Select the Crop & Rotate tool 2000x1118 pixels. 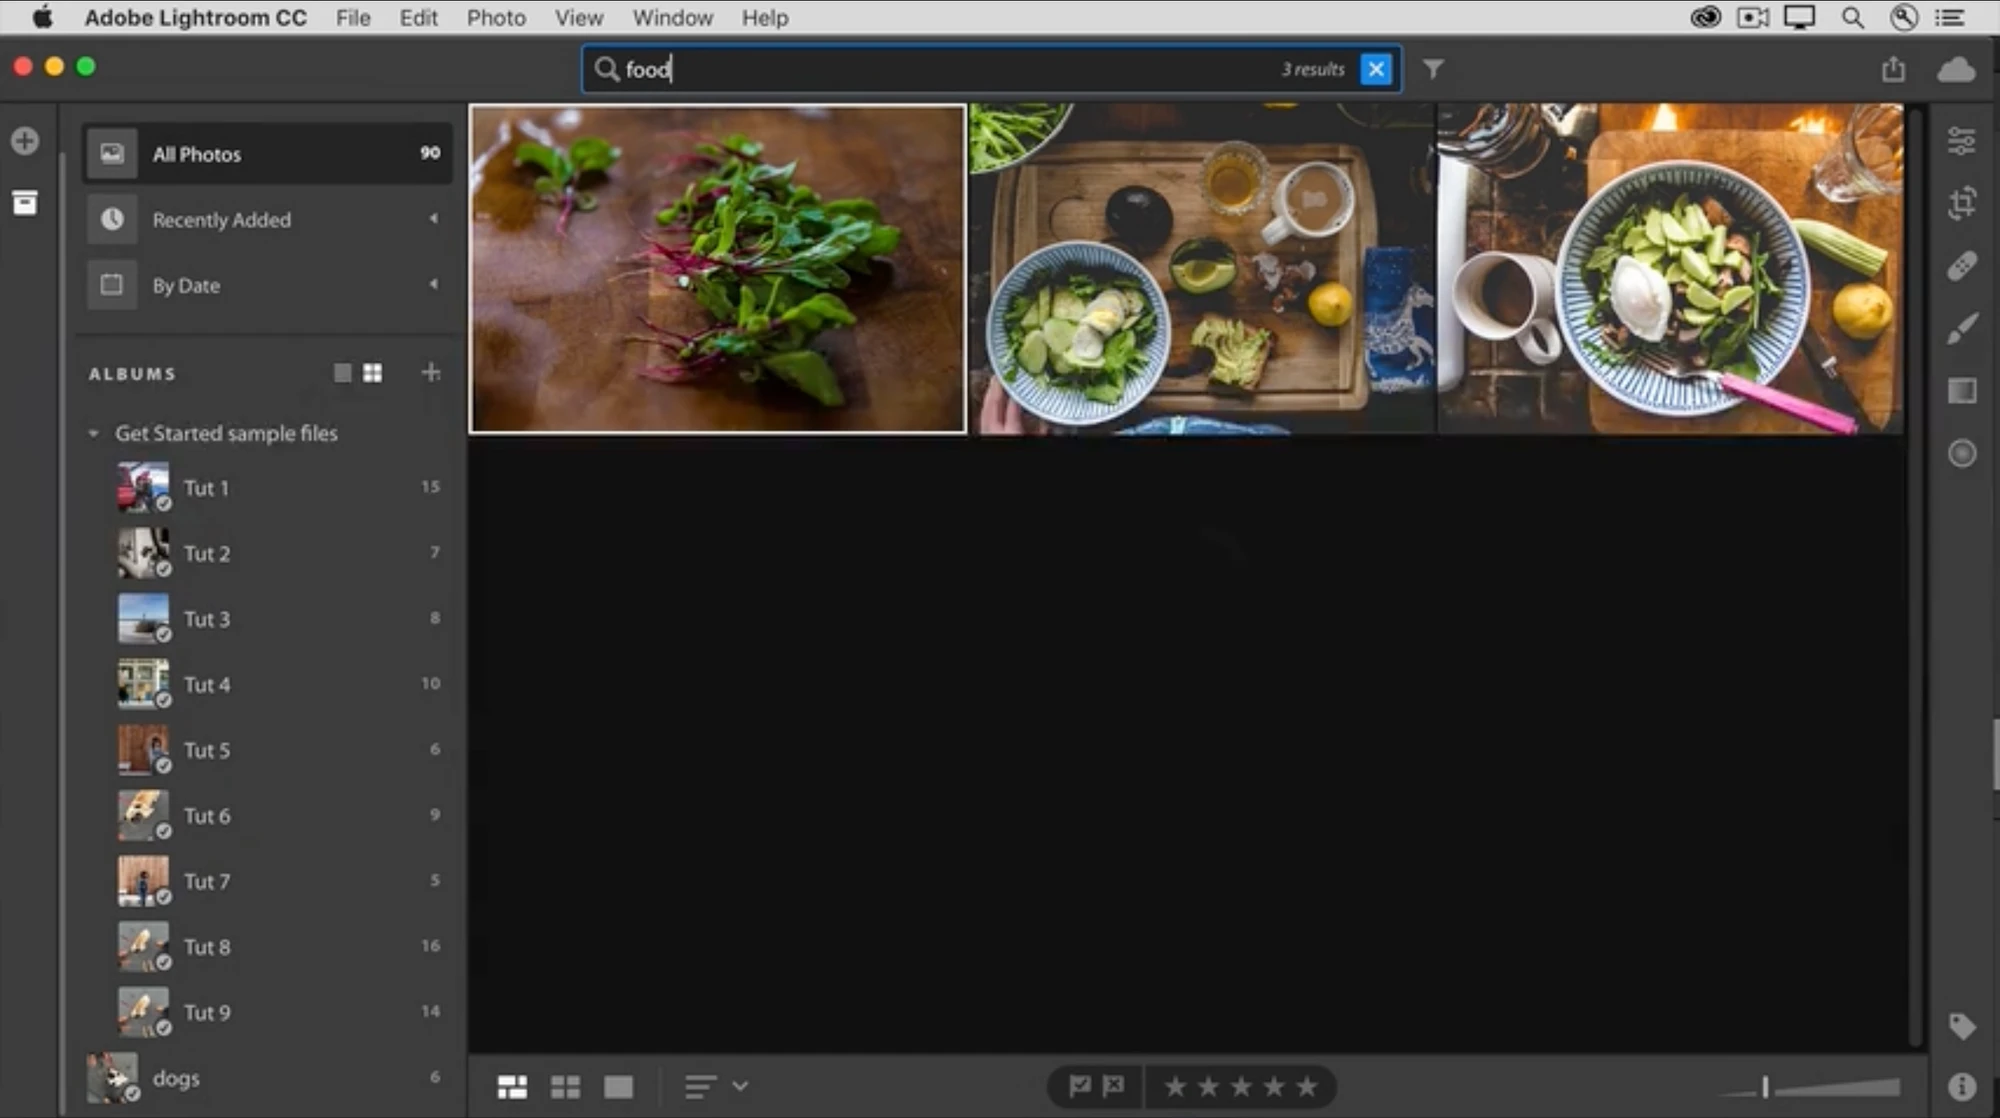coord(1962,202)
